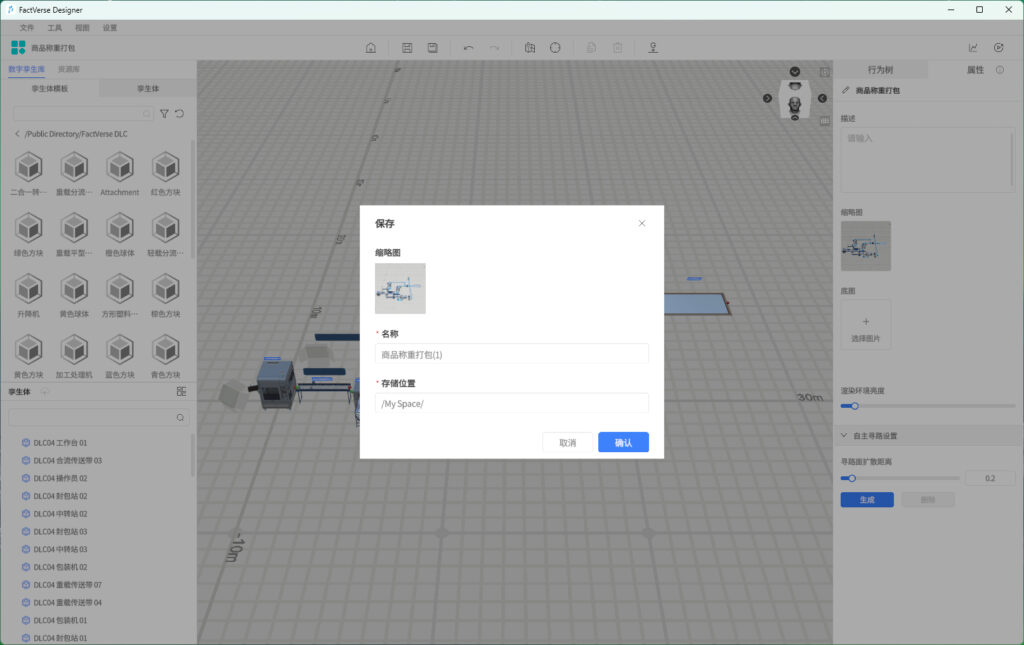
Task: Select the 青色方块 template
Action: click(165, 356)
